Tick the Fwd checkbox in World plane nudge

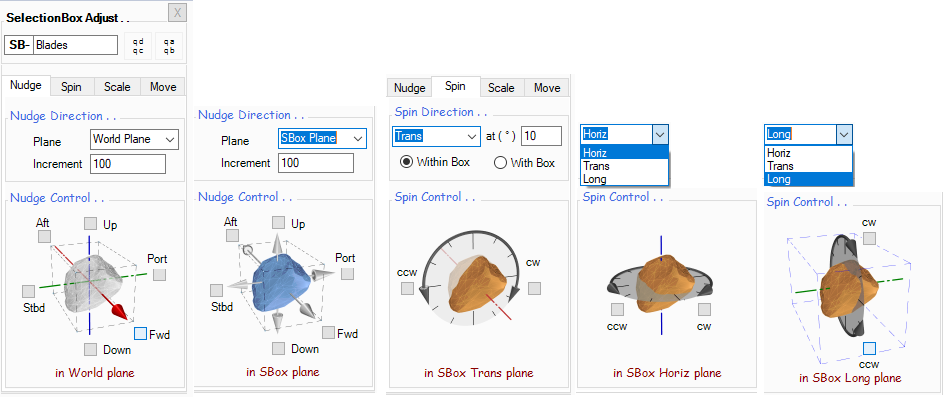(x=140, y=333)
